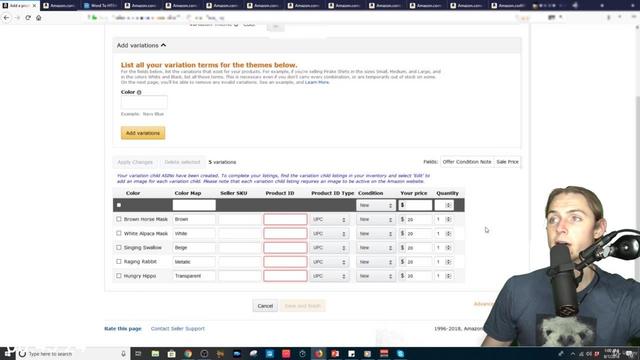
Task: Click the Apply Changes button
Action: 135,162
